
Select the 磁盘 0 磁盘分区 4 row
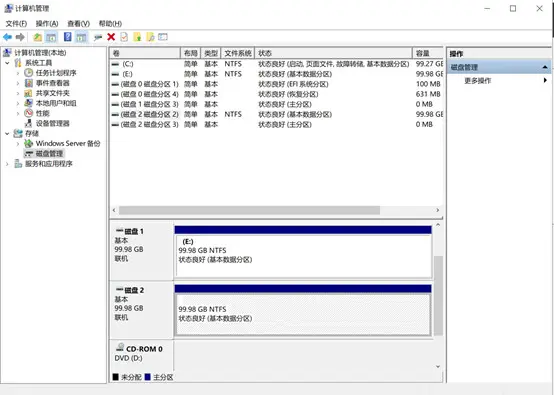pyautogui.click(x=277, y=94)
